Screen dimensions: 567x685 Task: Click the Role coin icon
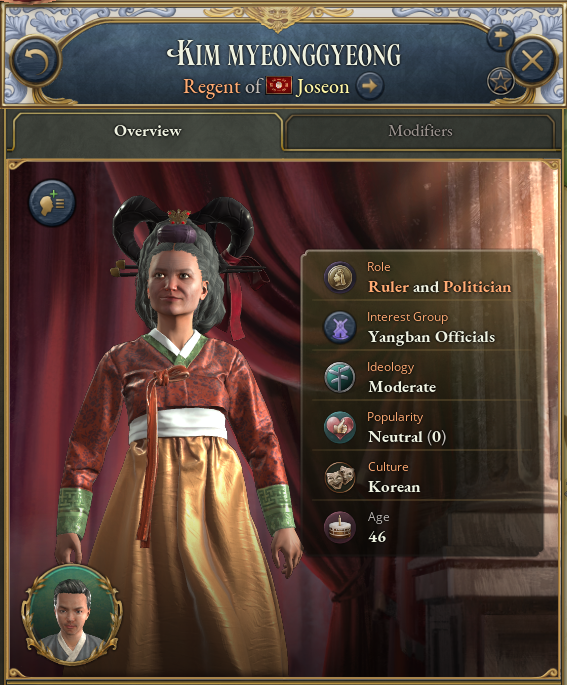coord(340,277)
